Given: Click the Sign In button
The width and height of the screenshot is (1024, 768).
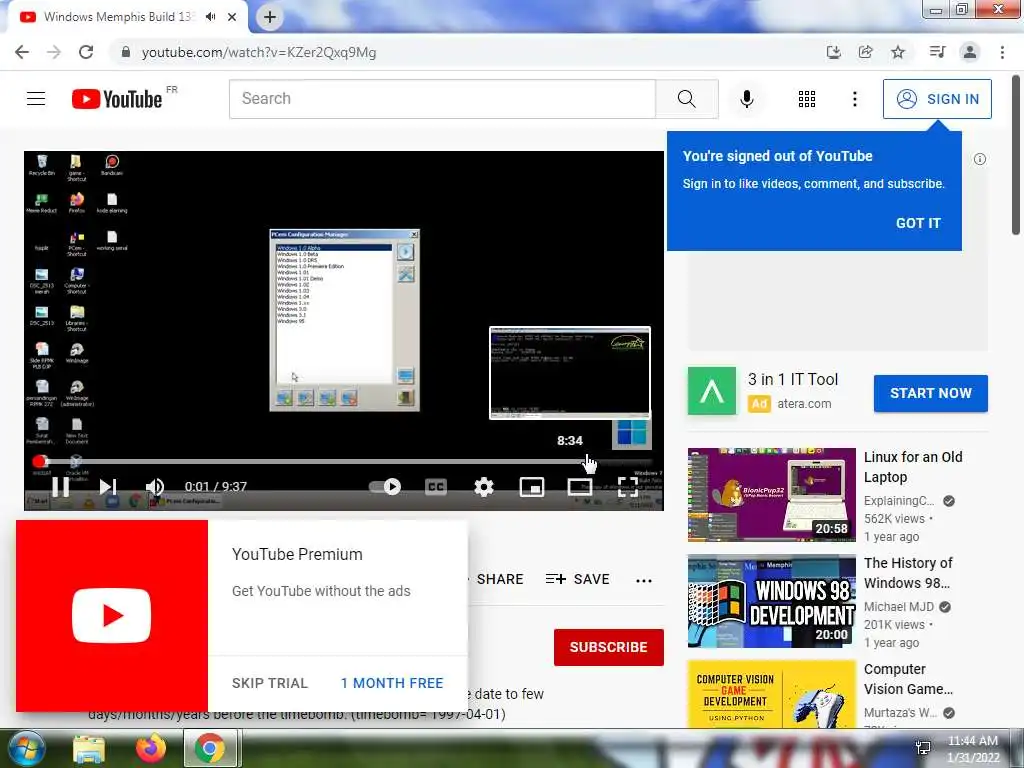Looking at the screenshot, I should pyautogui.click(x=937, y=99).
